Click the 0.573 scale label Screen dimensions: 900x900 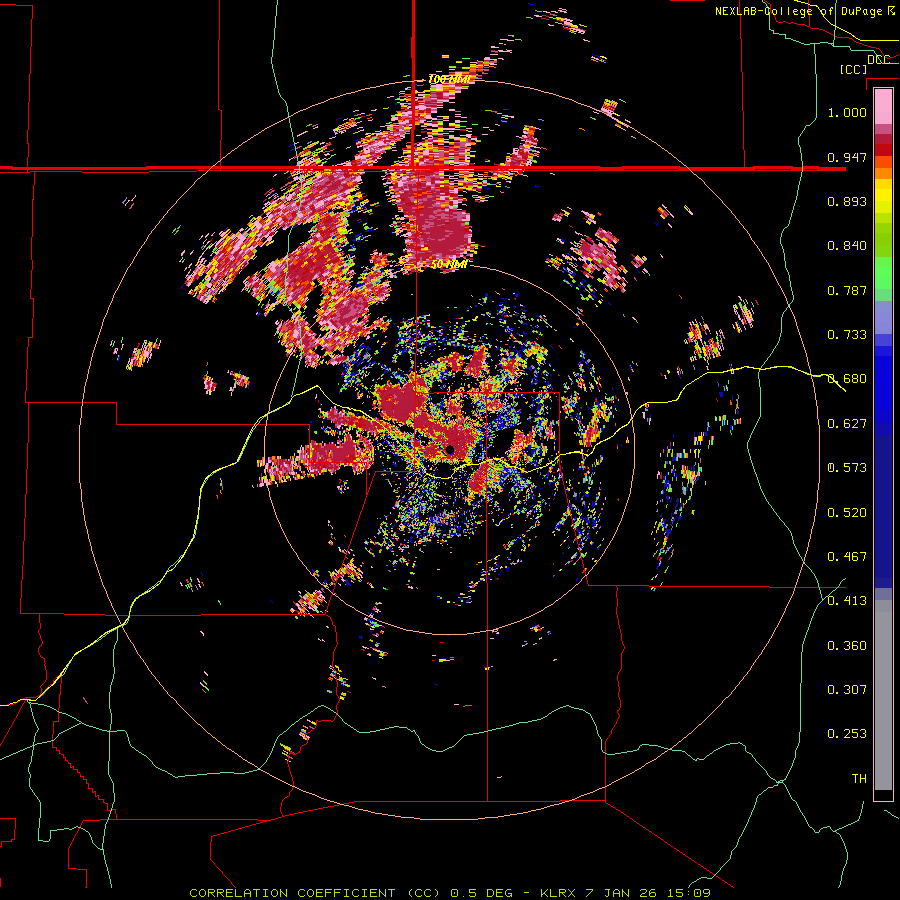[847, 468]
